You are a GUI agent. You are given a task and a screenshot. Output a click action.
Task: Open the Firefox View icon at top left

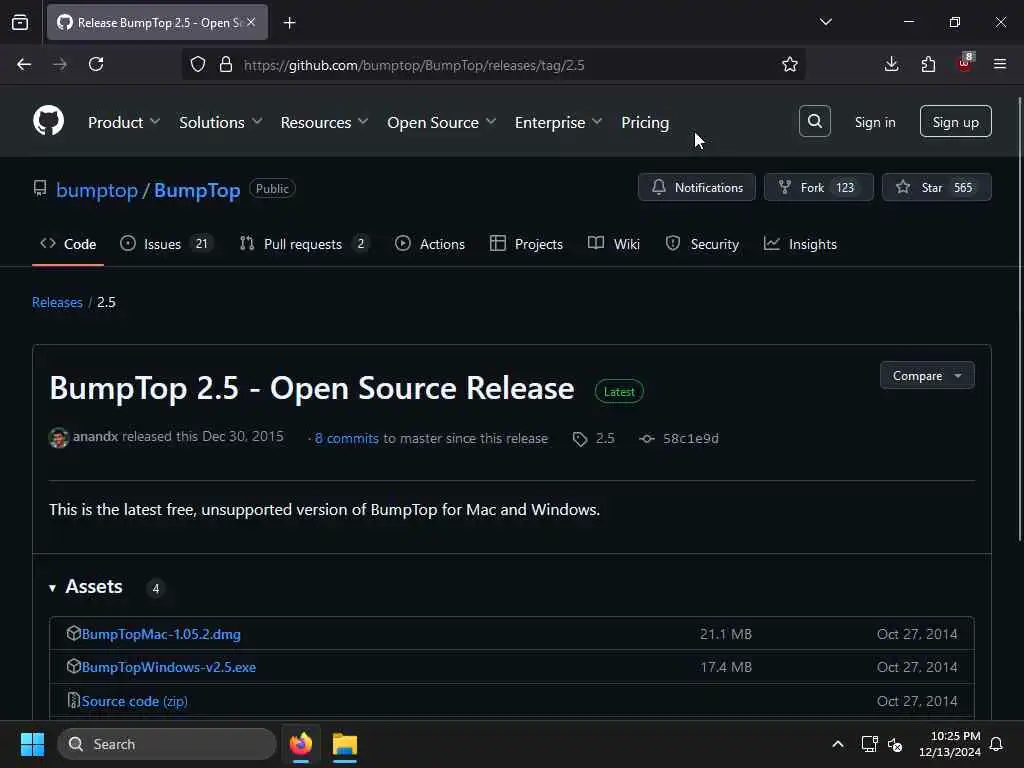tap(20, 22)
